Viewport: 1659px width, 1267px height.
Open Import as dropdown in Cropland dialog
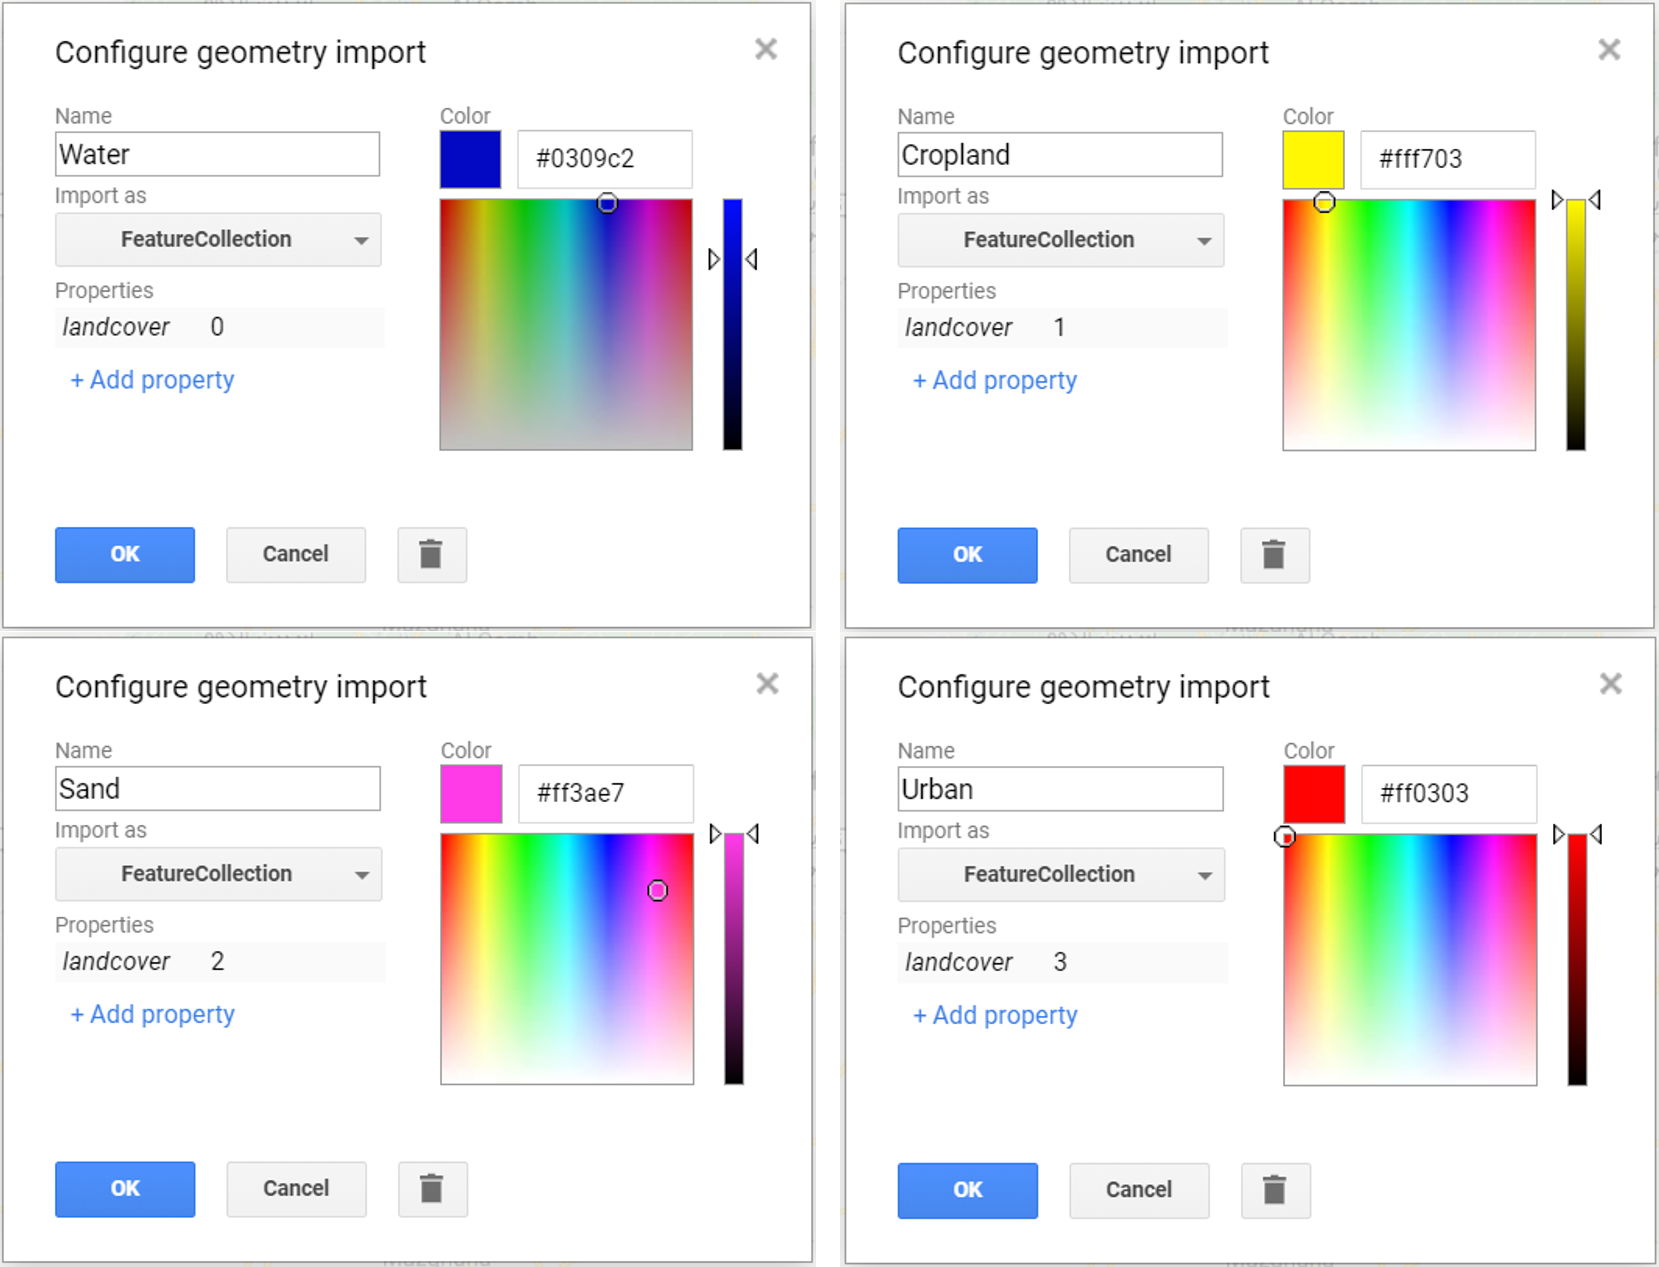[1061, 240]
